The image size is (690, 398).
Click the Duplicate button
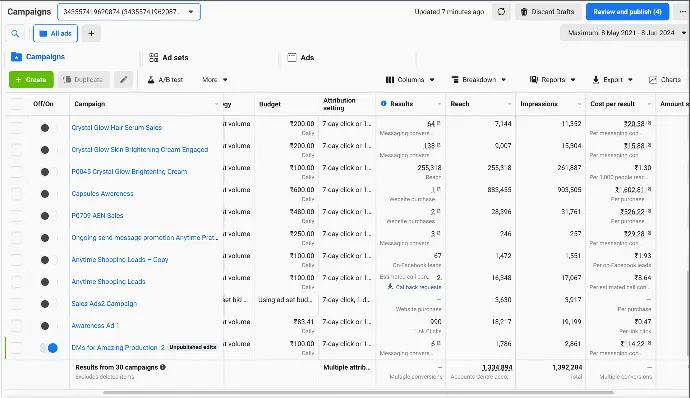click(x=84, y=80)
